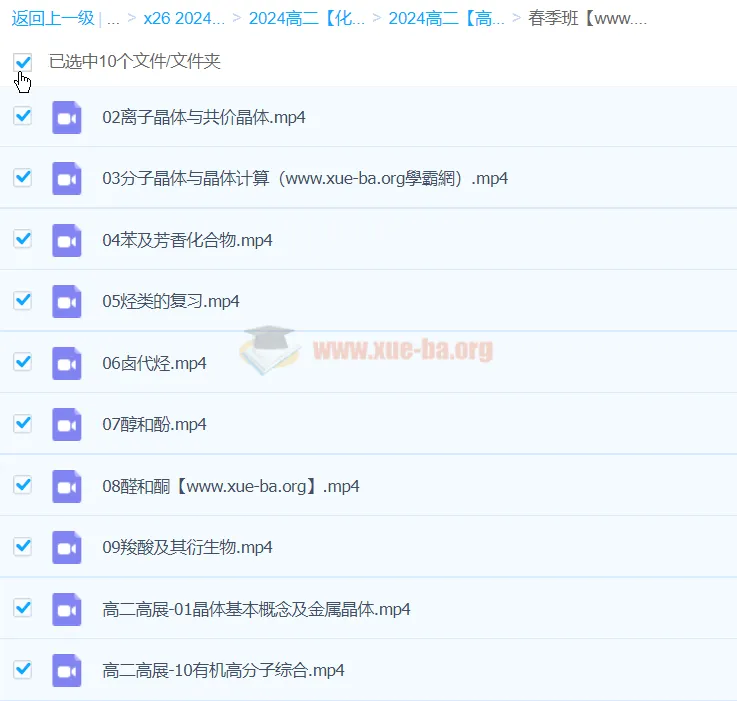Open the collapsed '...' breadcrumb path
The image size is (737, 701).
[x=113, y=18]
